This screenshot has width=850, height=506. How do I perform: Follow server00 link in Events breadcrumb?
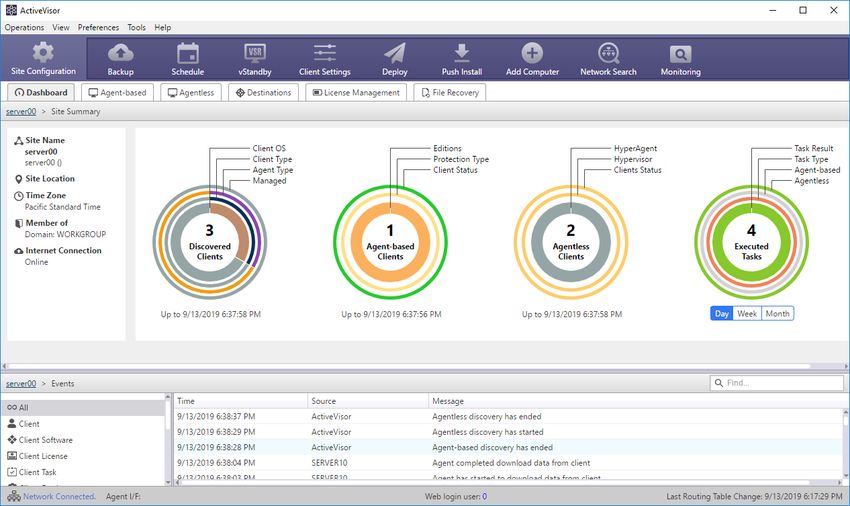[x=21, y=383]
